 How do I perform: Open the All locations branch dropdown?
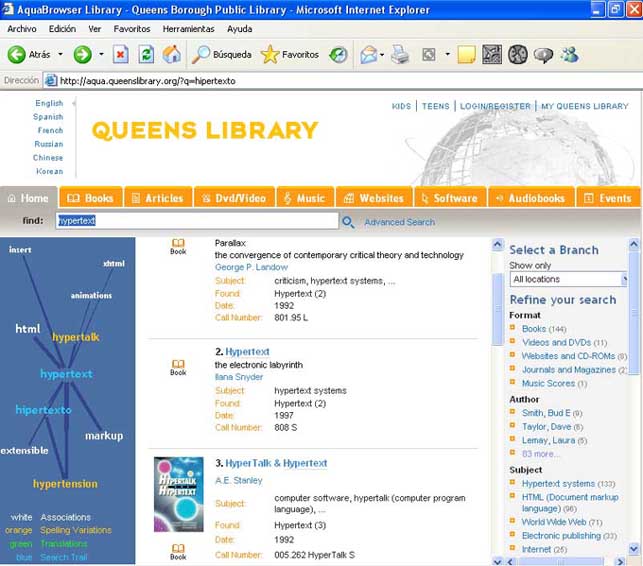point(568,279)
